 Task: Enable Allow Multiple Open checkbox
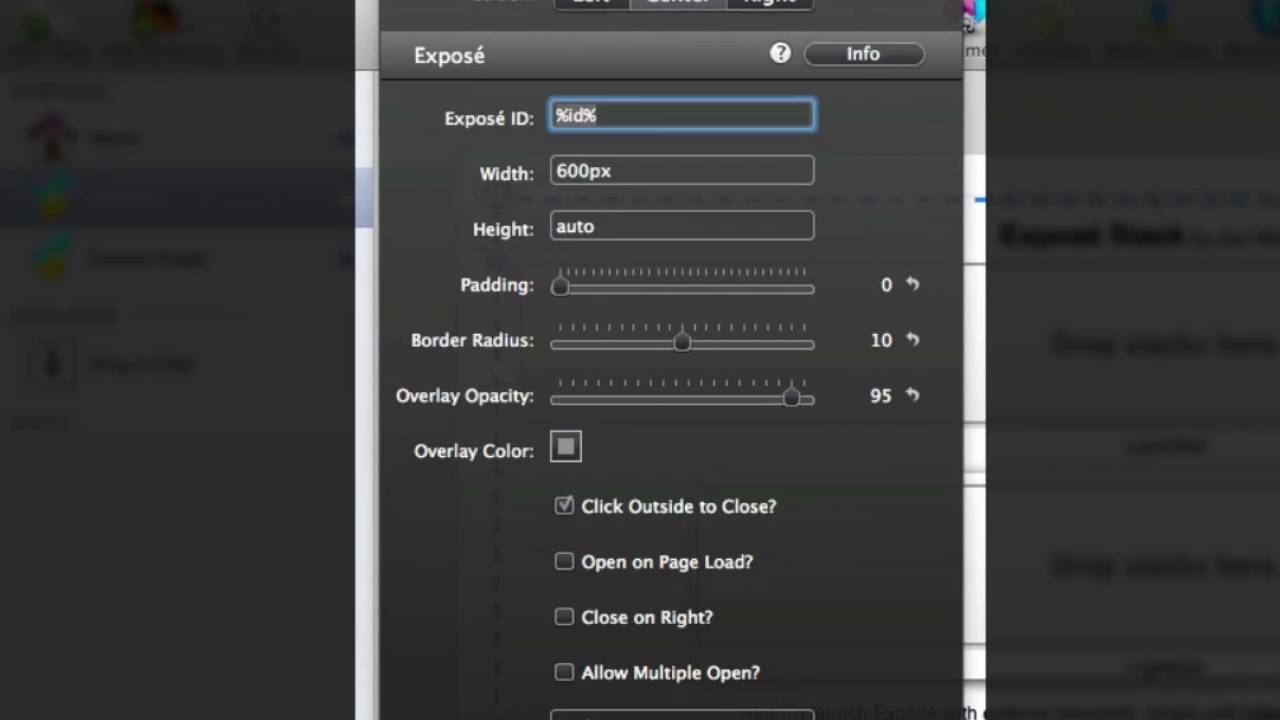[x=564, y=672]
